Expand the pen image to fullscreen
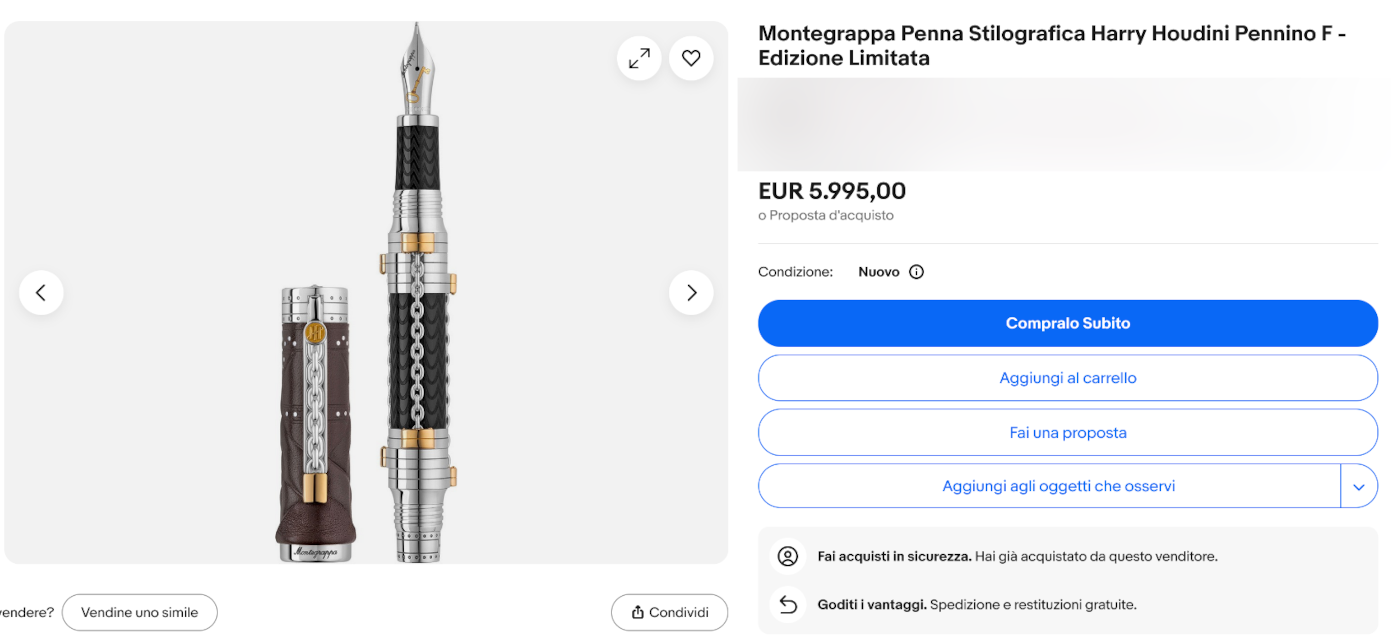This screenshot has width=1400, height=639. pyautogui.click(x=639, y=59)
